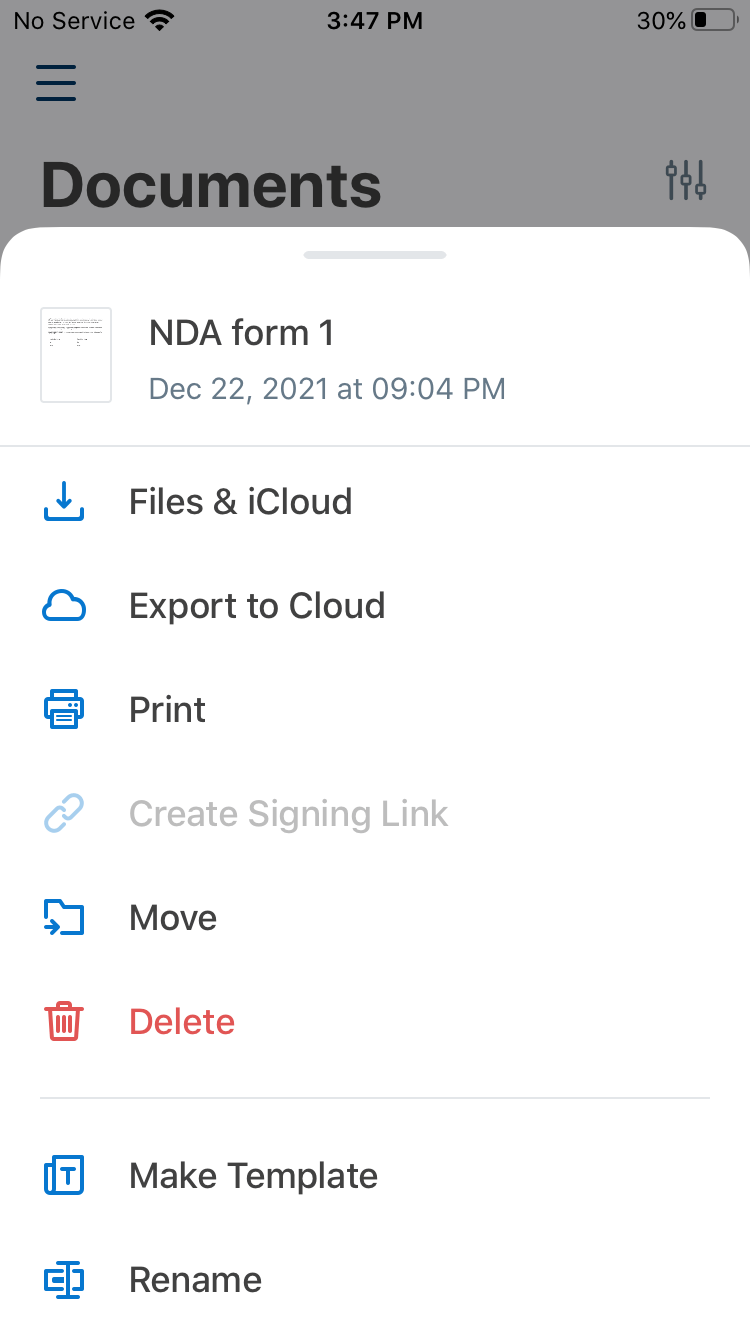The height and width of the screenshot is (1334, 750).
Task: Choose Move for NDA form 1
Action: 173,918
